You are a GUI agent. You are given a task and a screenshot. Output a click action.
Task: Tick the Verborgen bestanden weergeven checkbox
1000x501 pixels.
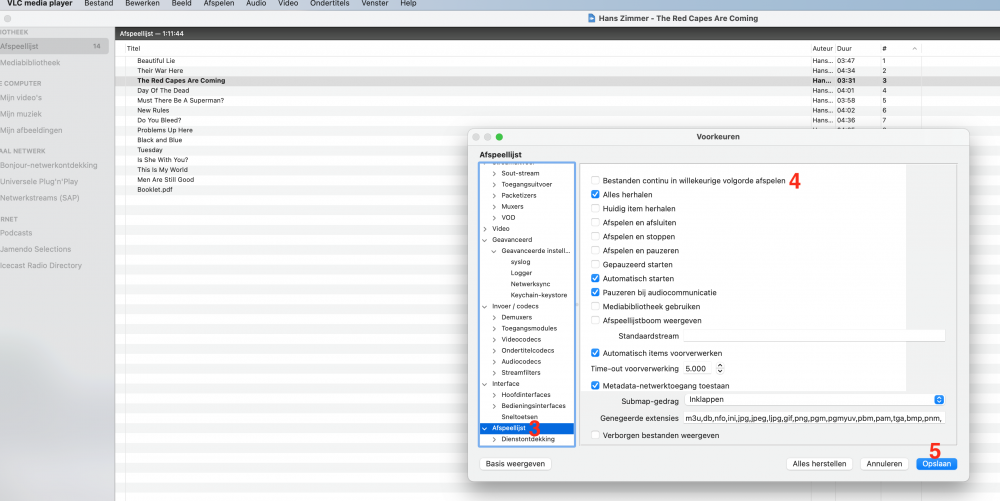[596, 435]
